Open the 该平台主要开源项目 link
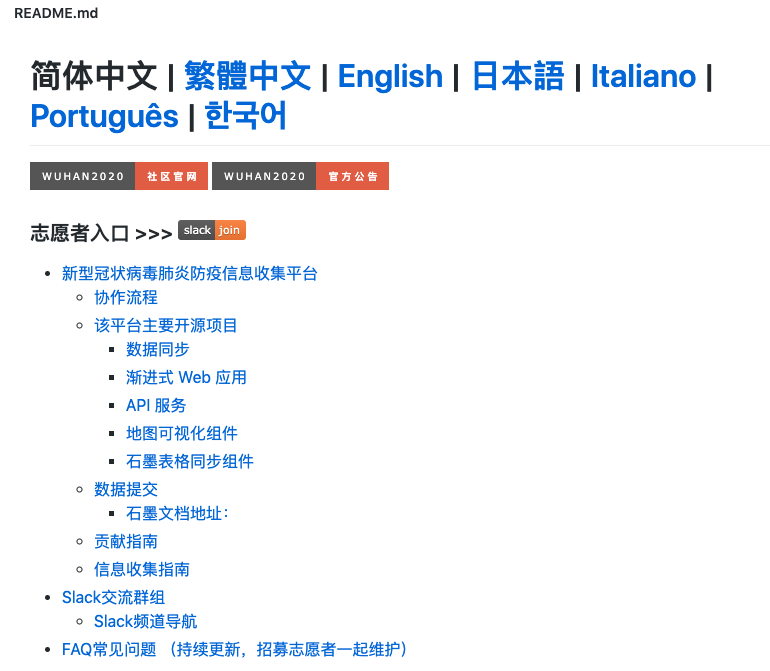The height and width of the screenshot is (671, 770). [166, 325]
